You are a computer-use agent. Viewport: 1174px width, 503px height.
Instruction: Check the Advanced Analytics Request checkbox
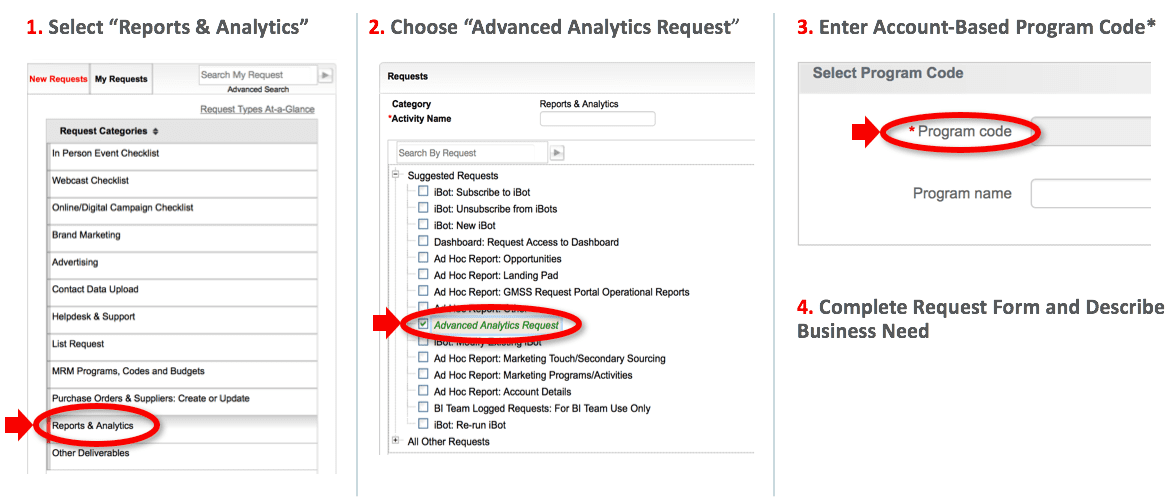point(424,324)
